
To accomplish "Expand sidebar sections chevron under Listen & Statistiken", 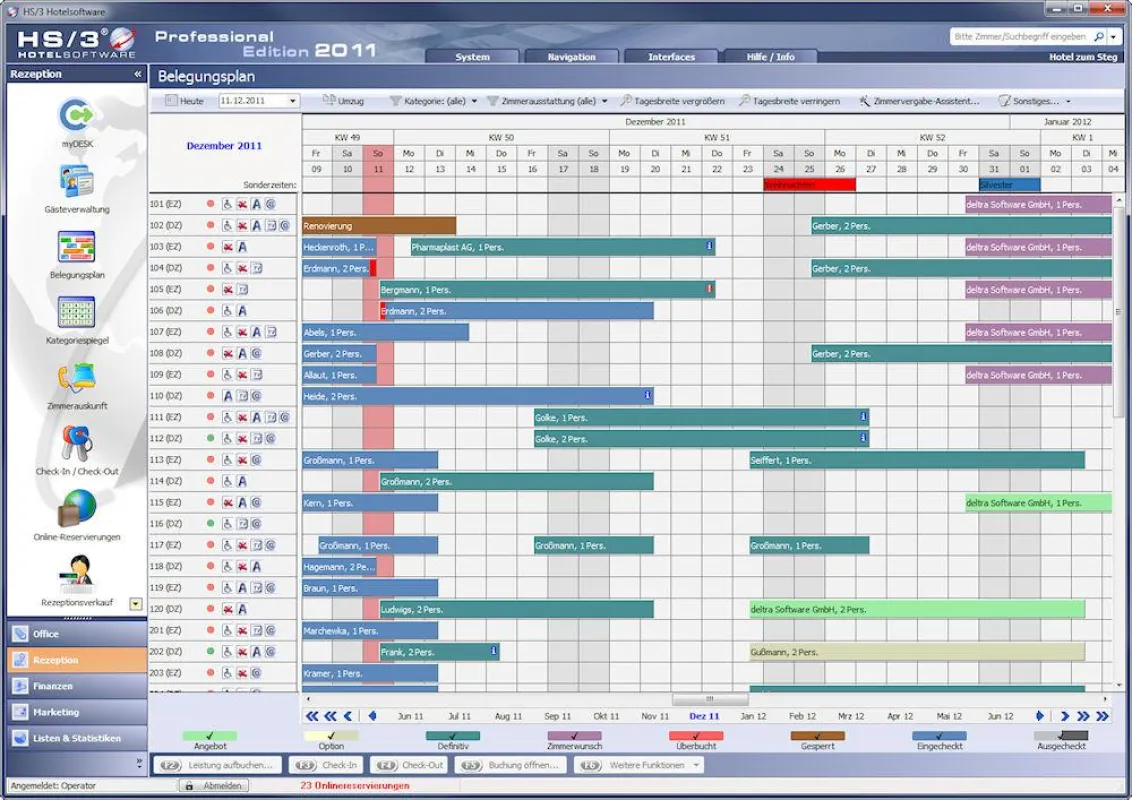I will (x=139, y=761).
